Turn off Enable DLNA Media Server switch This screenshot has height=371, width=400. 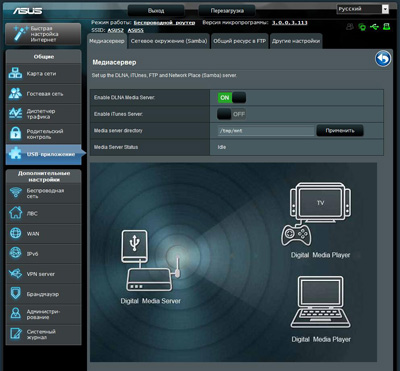232,98
